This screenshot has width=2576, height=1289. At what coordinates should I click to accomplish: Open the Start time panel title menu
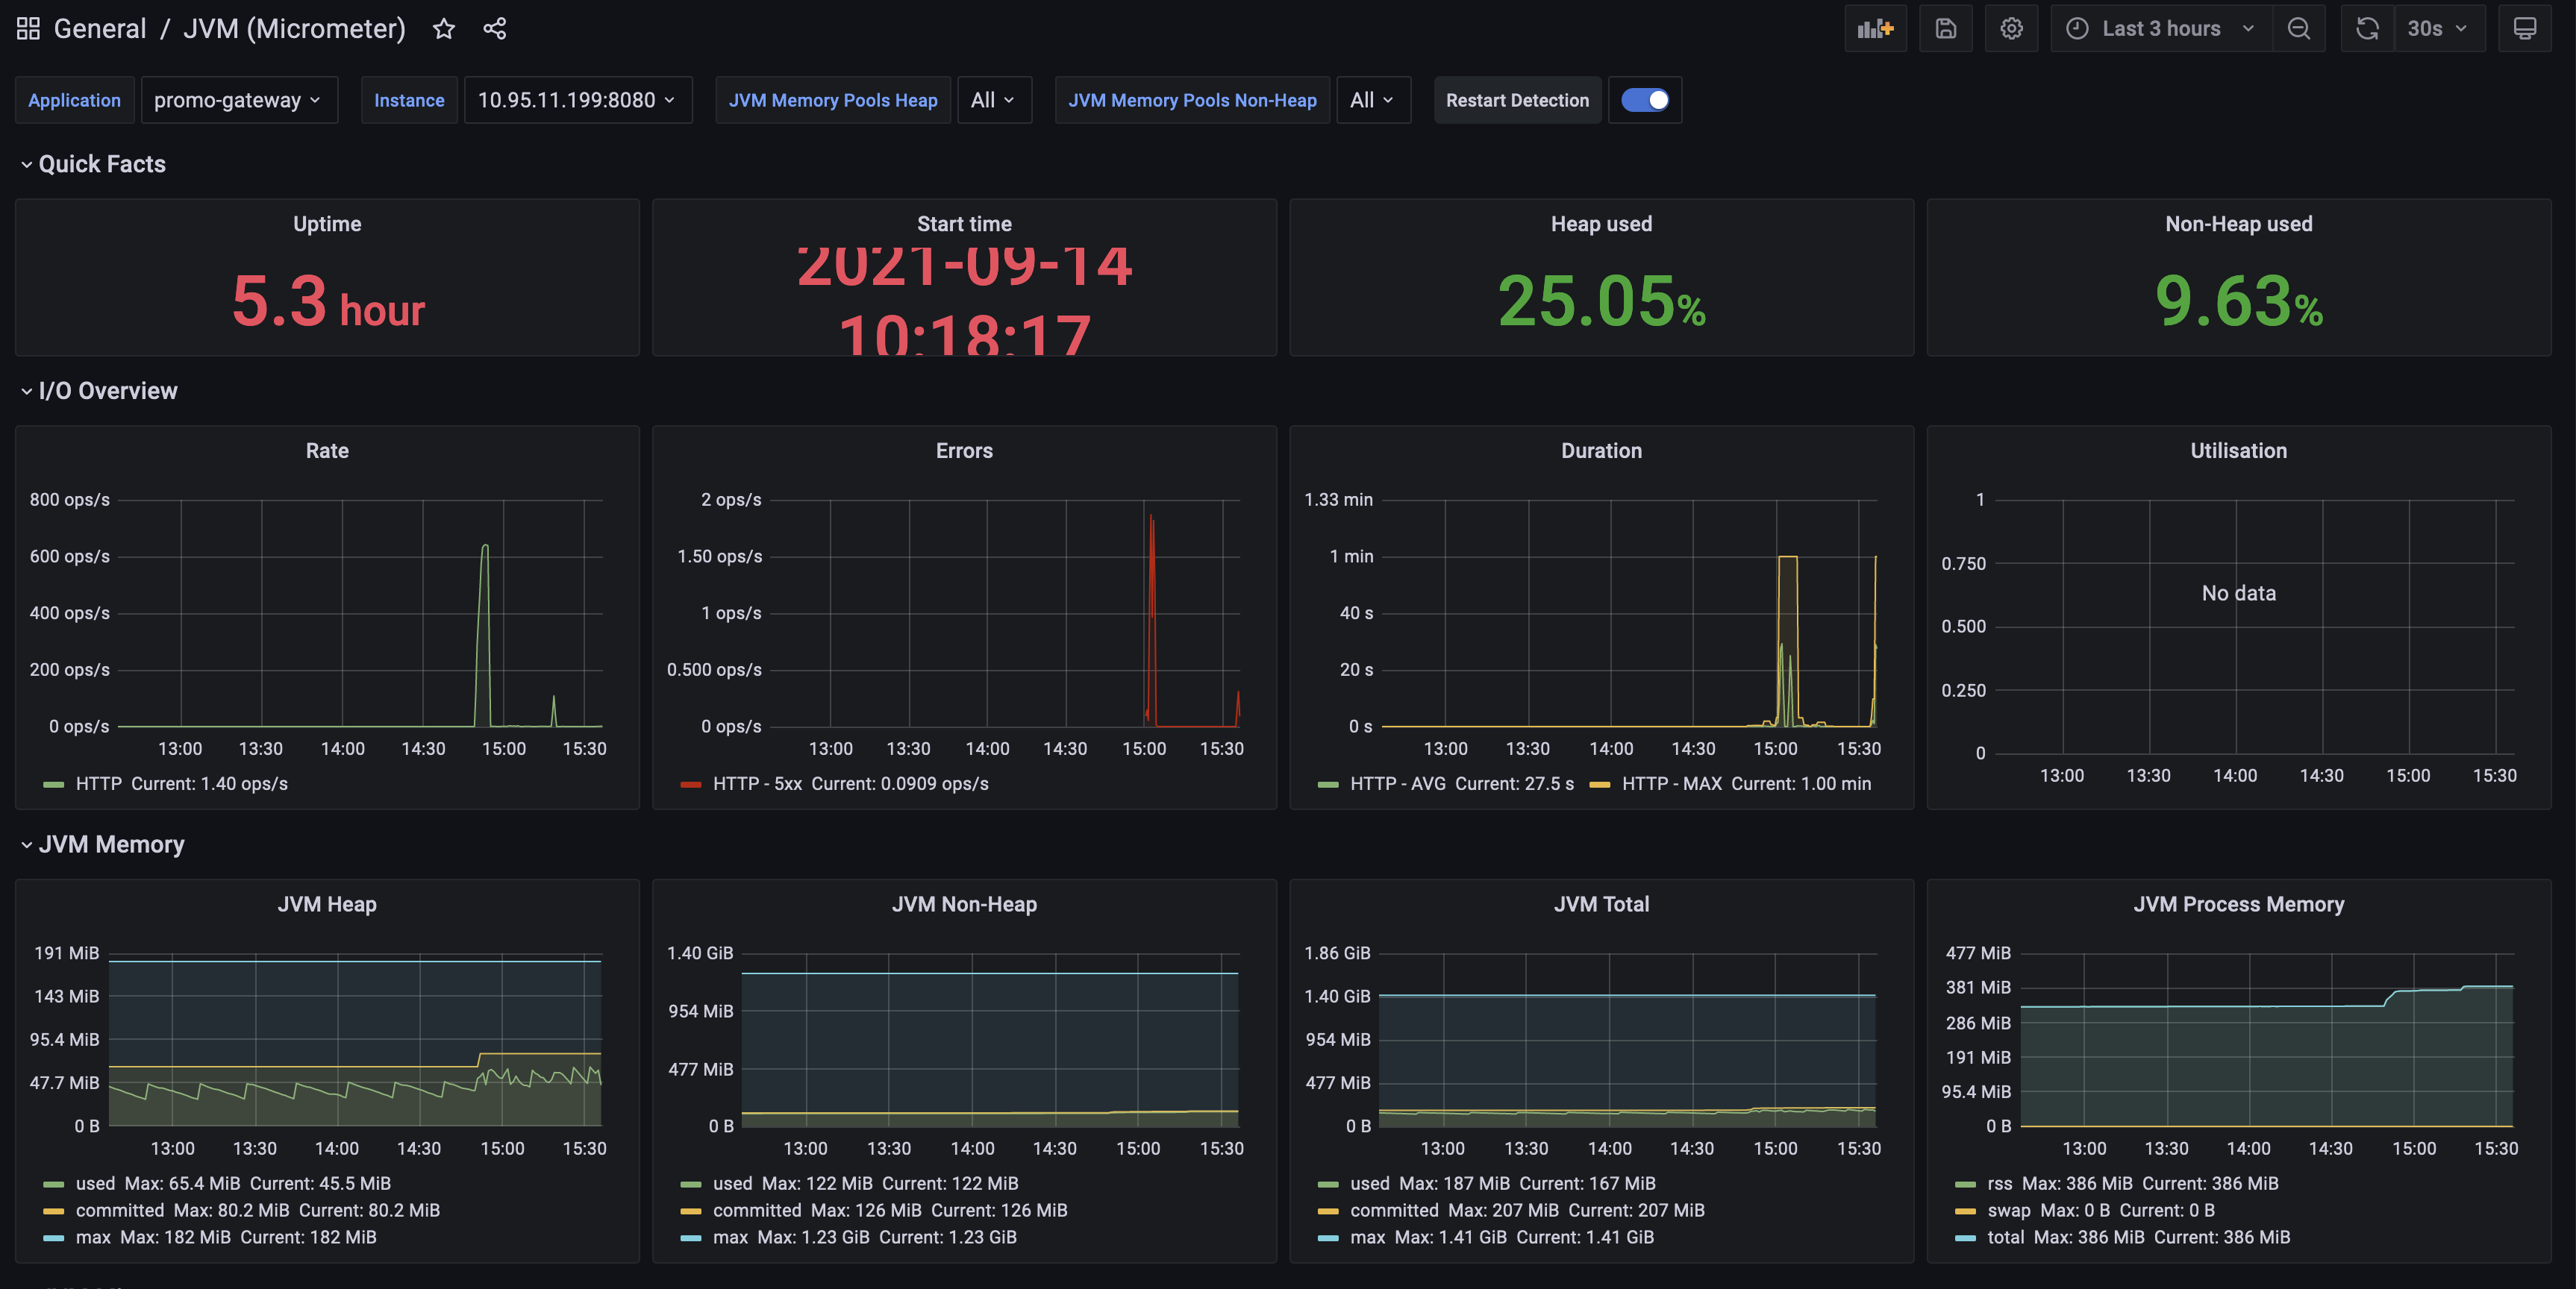(964, 224)
